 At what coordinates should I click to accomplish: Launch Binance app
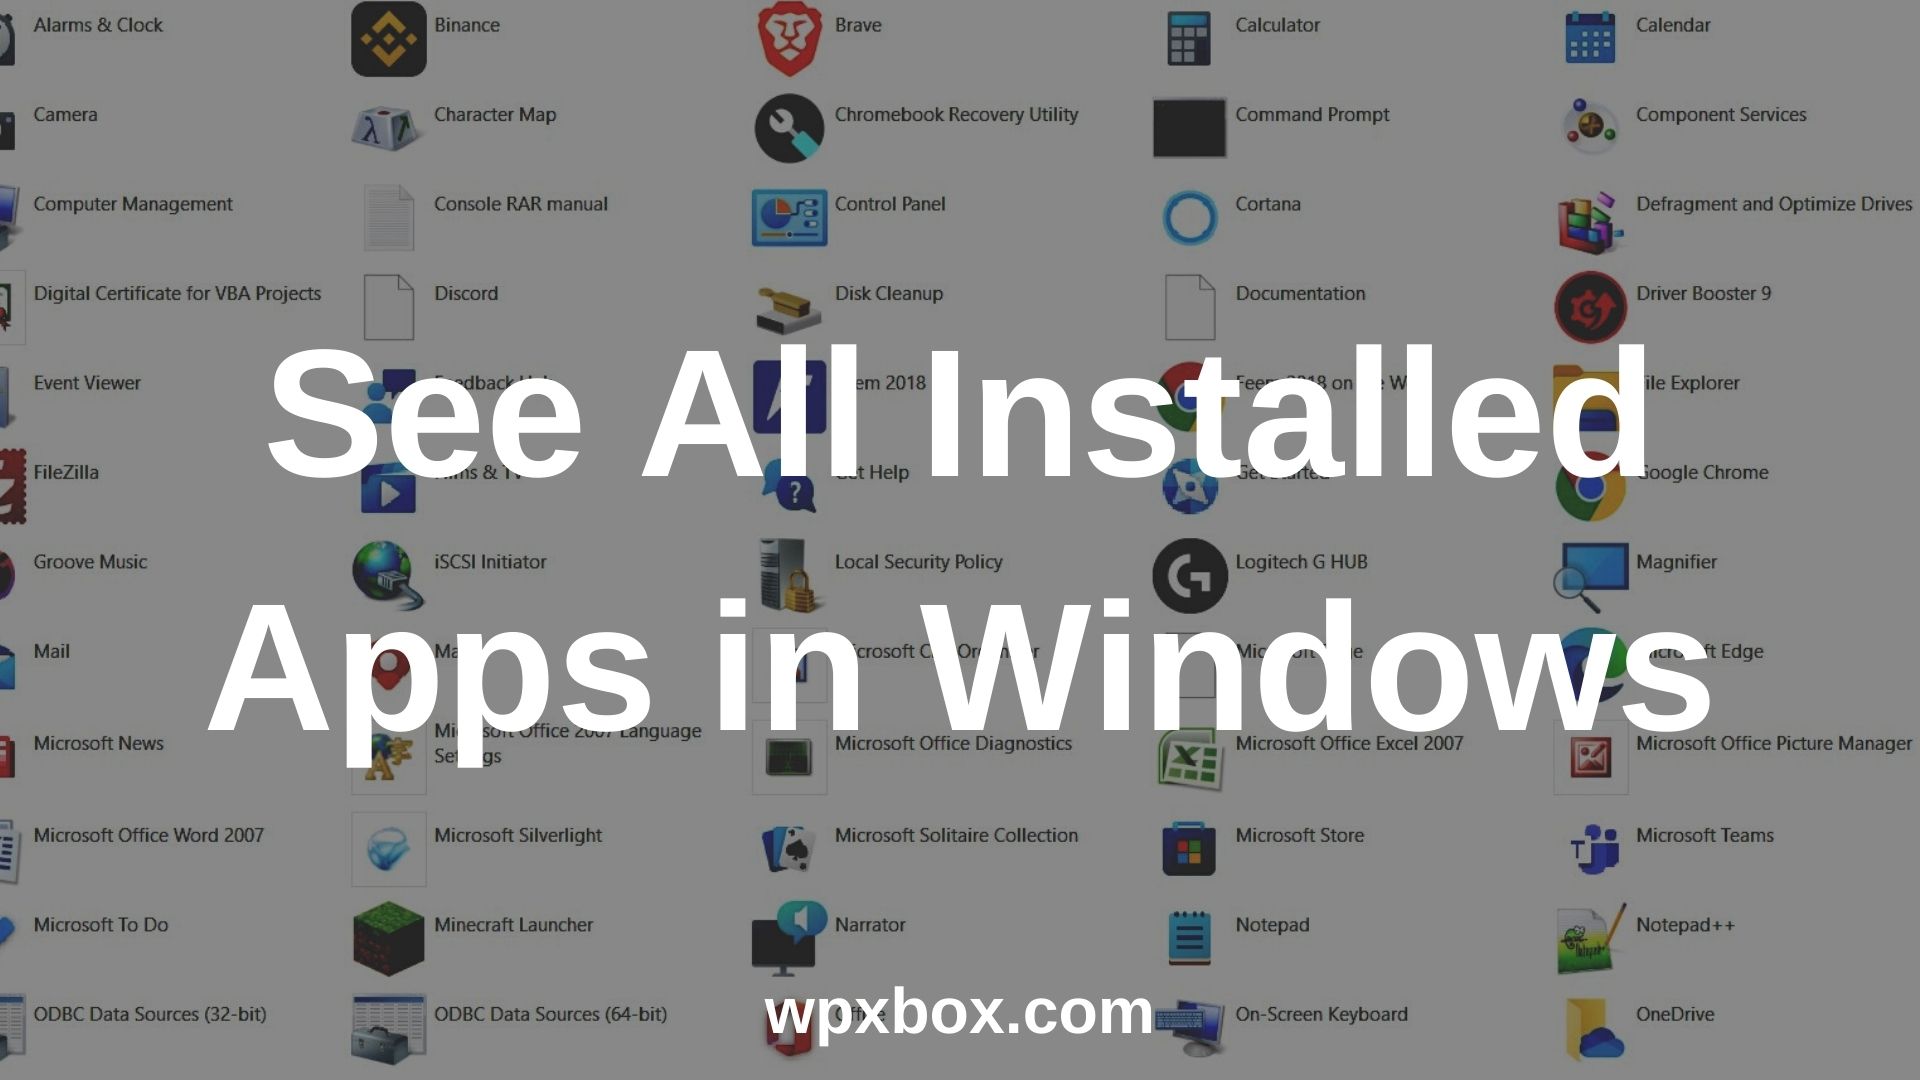click(389, 40)
